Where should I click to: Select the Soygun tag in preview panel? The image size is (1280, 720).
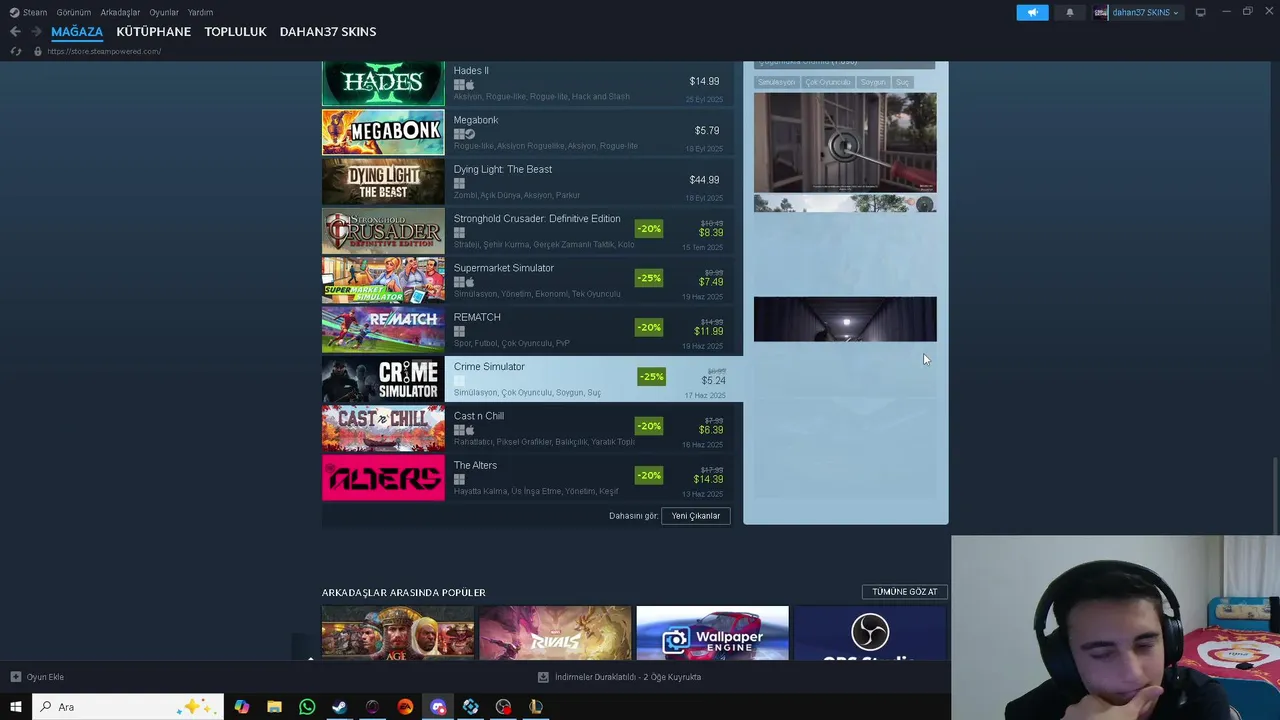pos(873,82)
